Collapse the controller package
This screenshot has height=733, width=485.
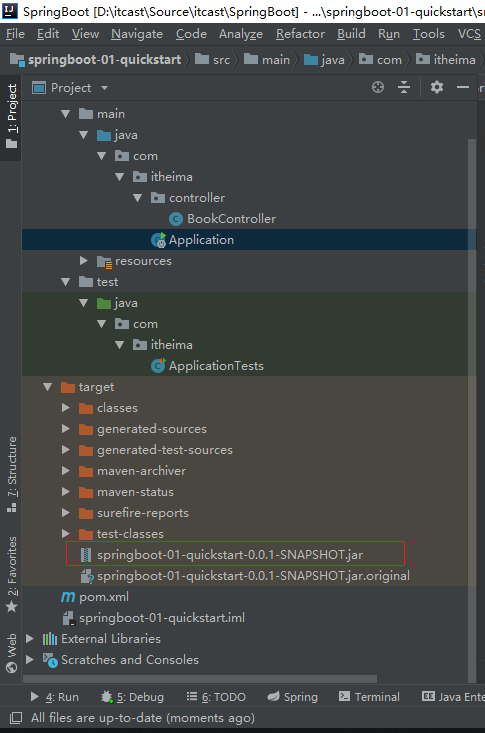pos(138,198)
